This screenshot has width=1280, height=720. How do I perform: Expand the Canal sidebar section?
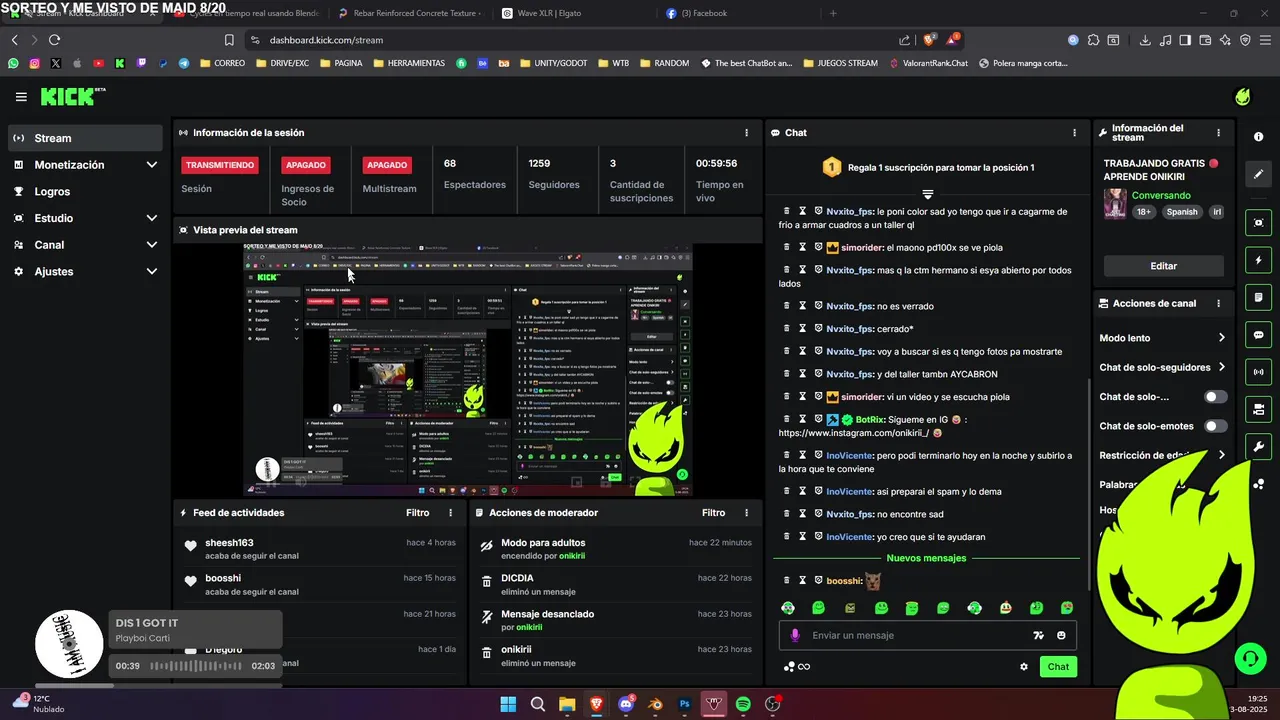[85, 245]
